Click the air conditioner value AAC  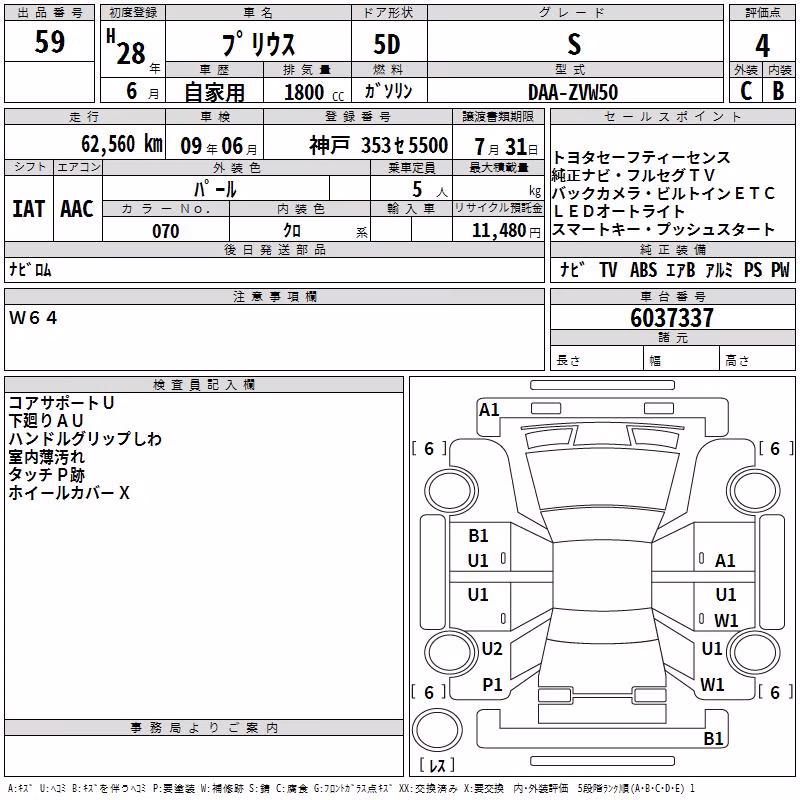[77, 209]
